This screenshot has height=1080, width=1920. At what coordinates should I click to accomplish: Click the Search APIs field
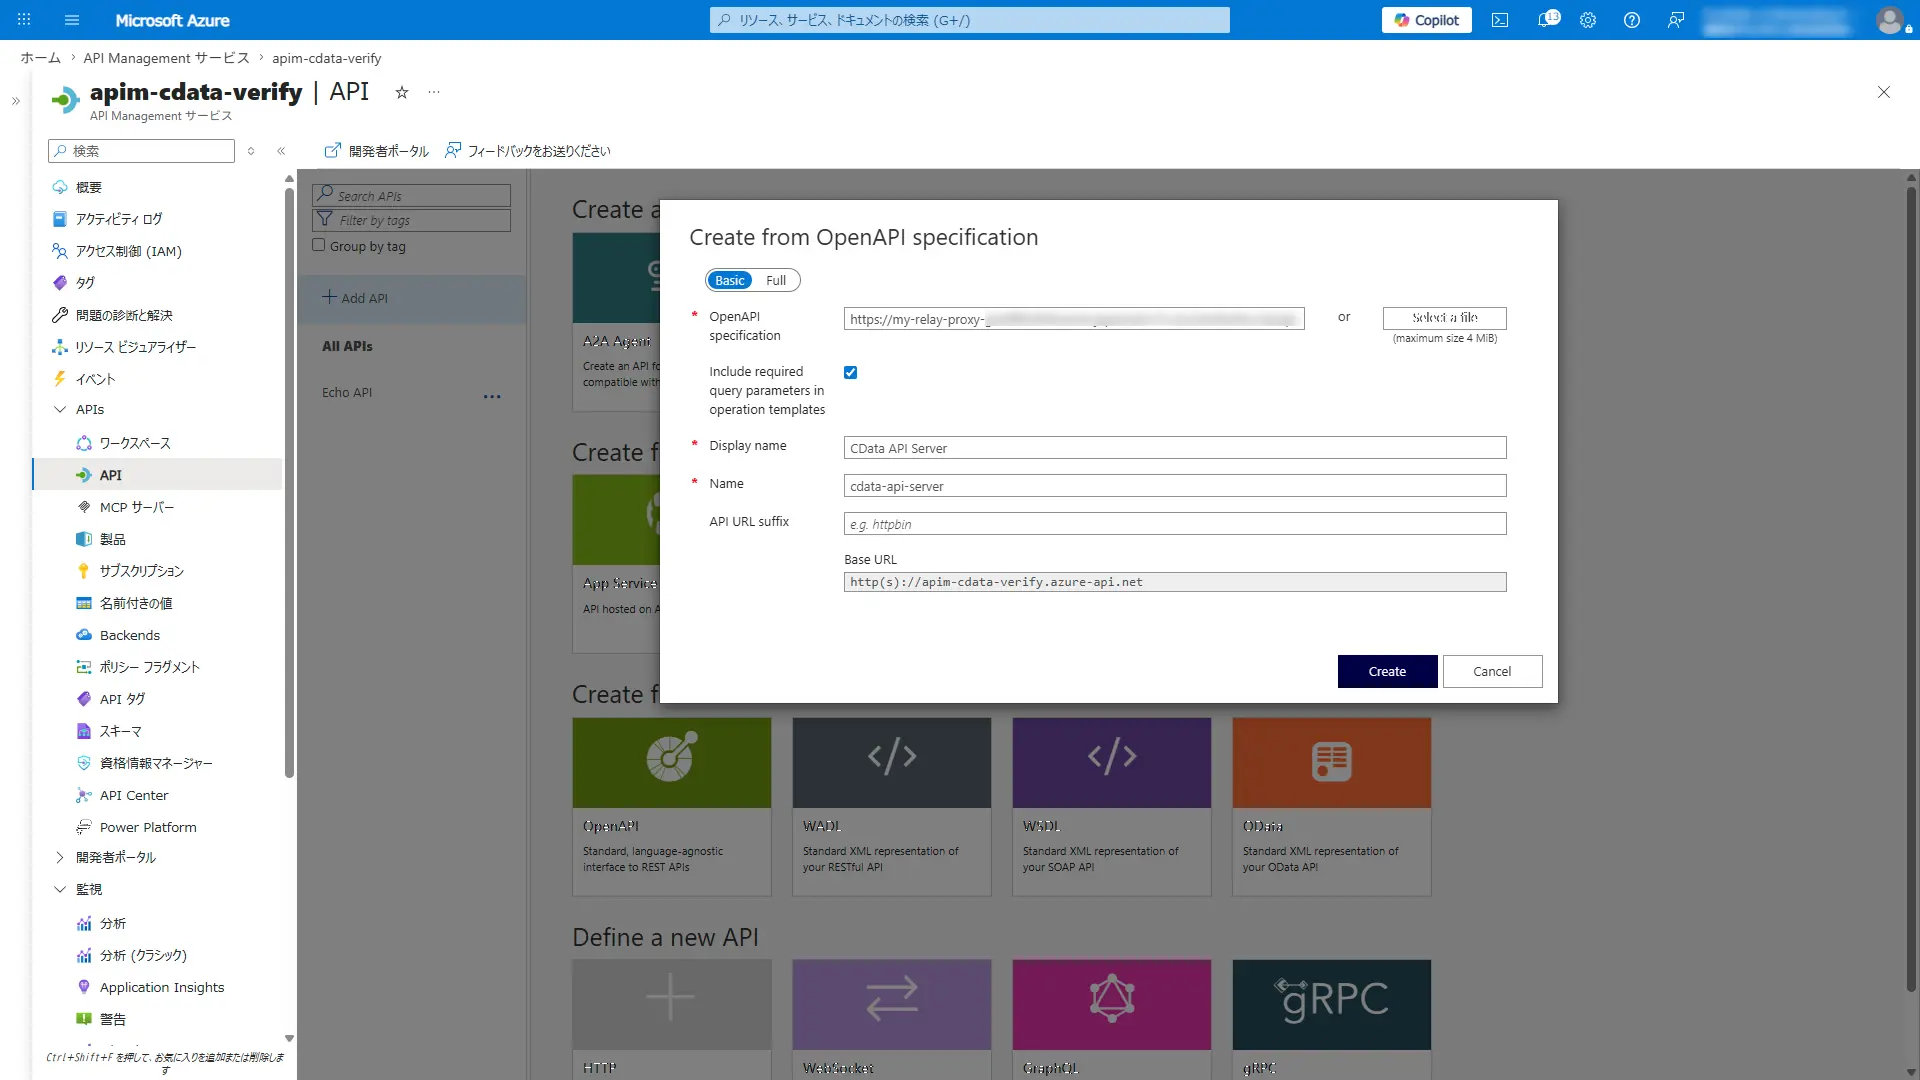[x=411, y=195]
